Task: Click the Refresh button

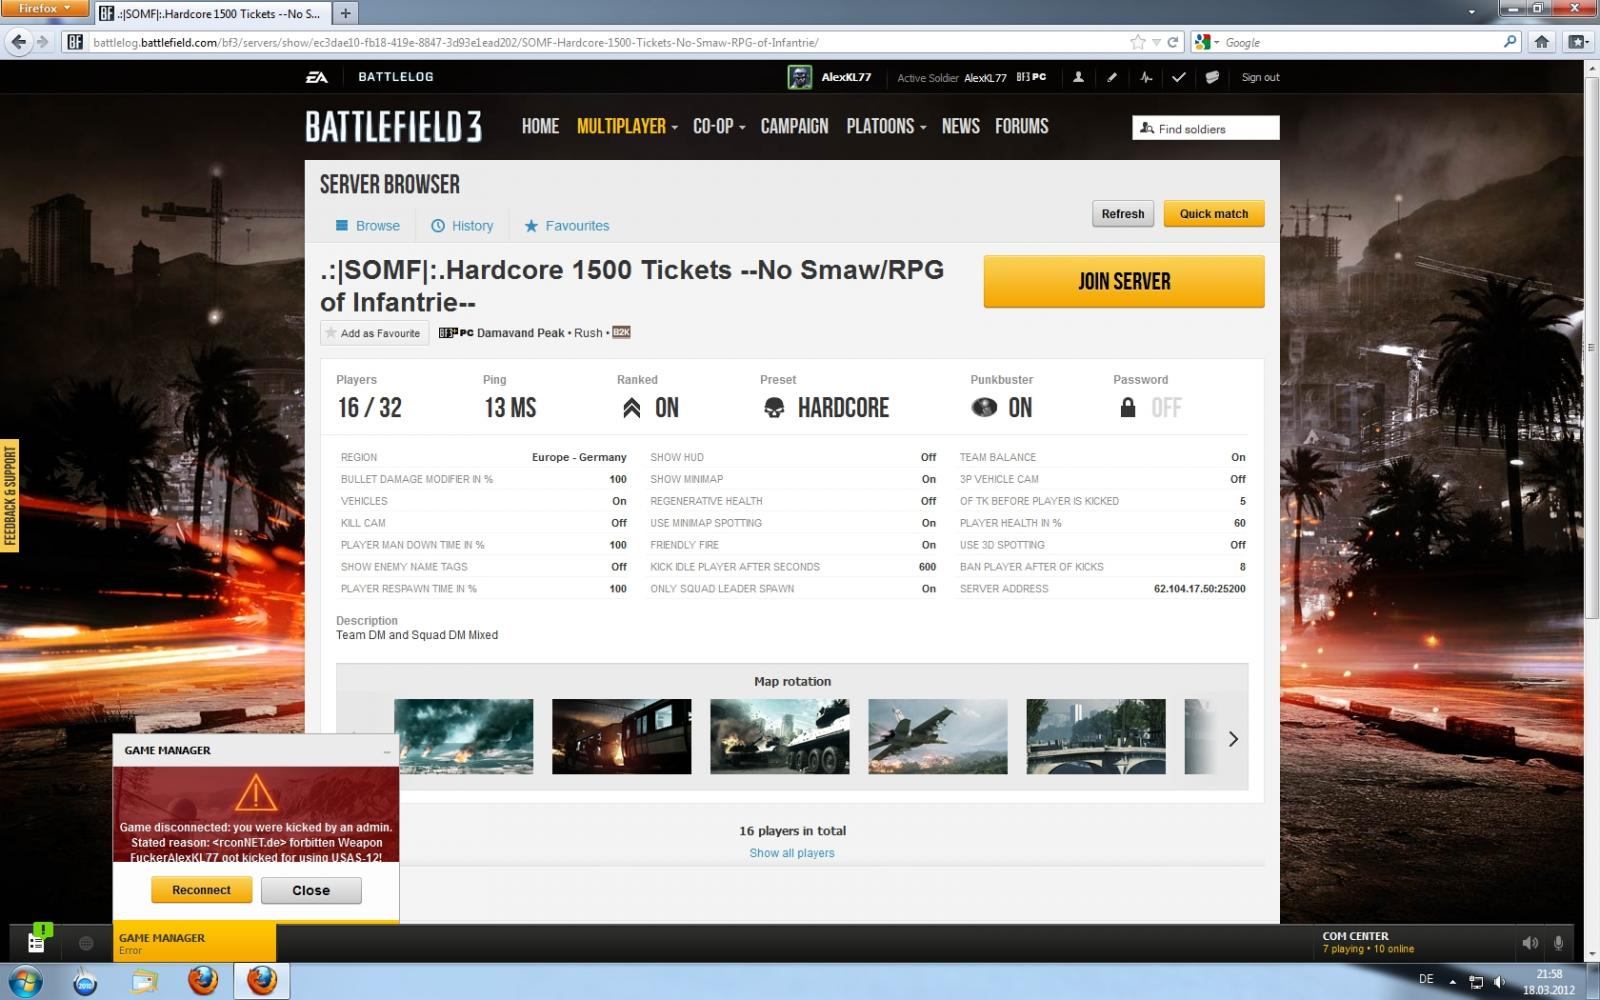Action: click(x=1123, y=214)
